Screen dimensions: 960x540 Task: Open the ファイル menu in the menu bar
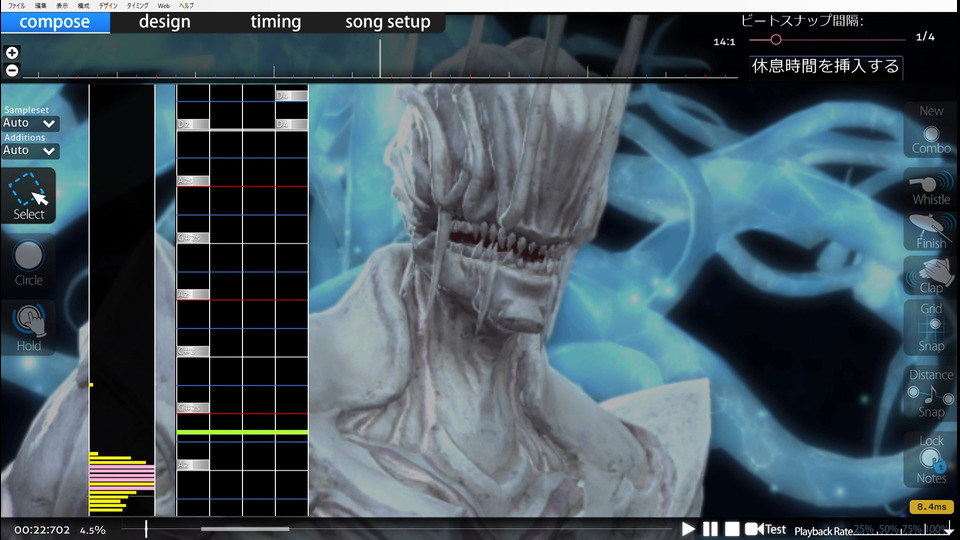[x=17, y=6]
